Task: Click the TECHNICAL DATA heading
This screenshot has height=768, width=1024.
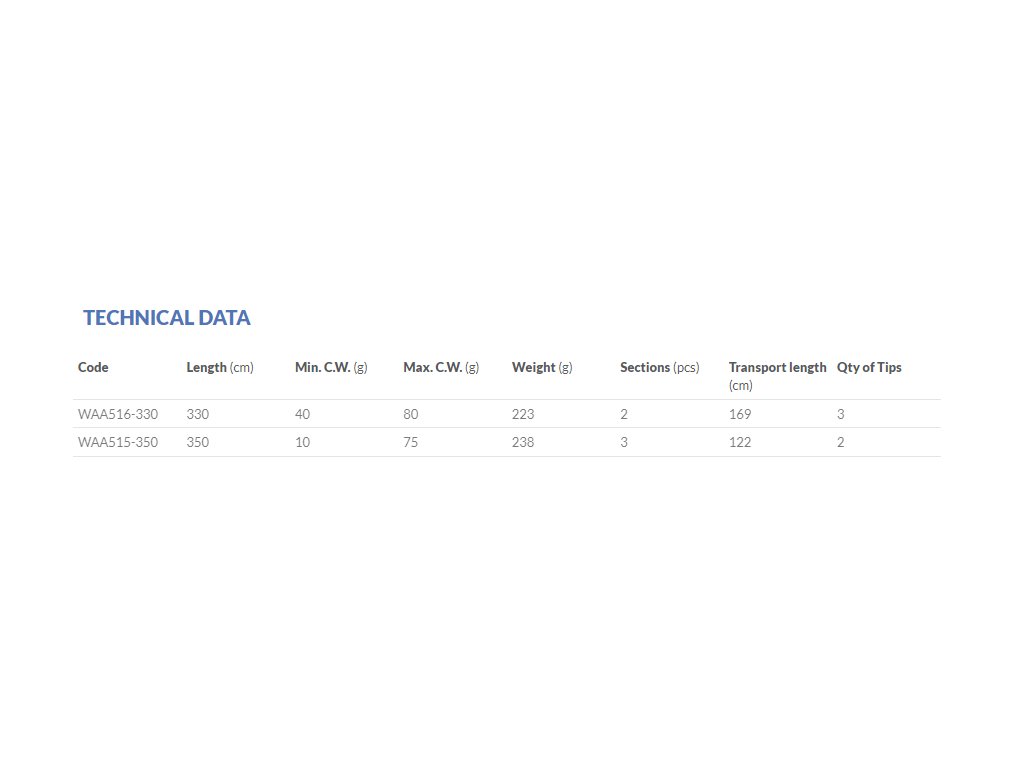Action: pyautogui.click(x=166, y=318)
